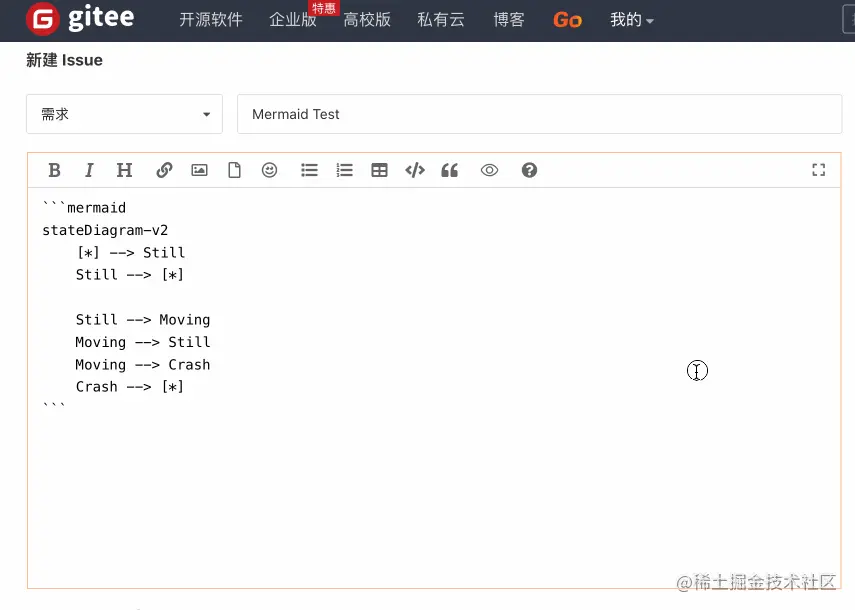The width and height of the screenshot is (855, 610).
Task: Insert a blockquote
Action: pyautogui.click(x=450, y=170)
